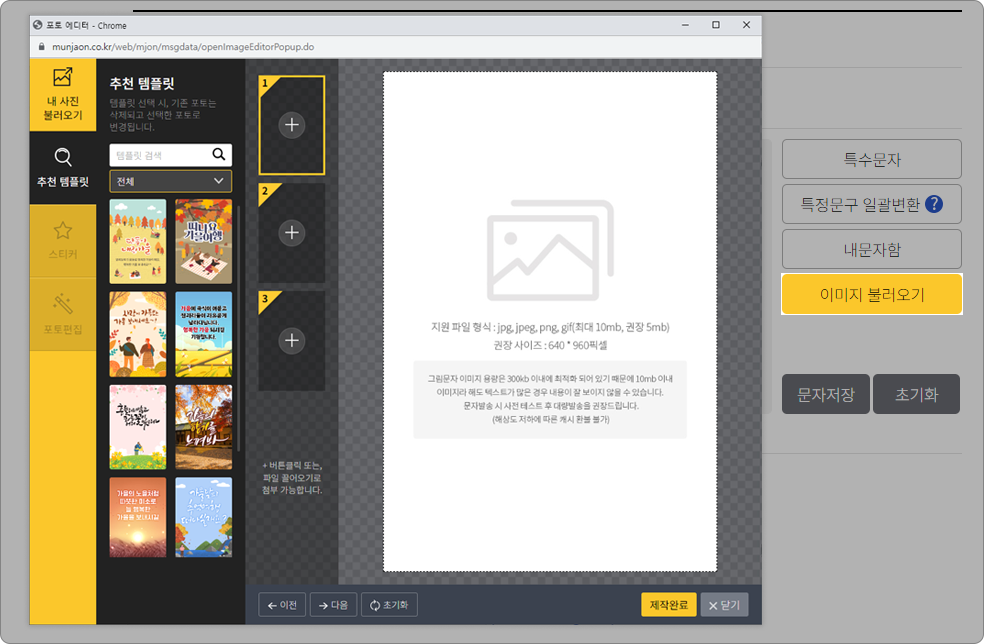Click the blue question mark help icon

[934, 204]
